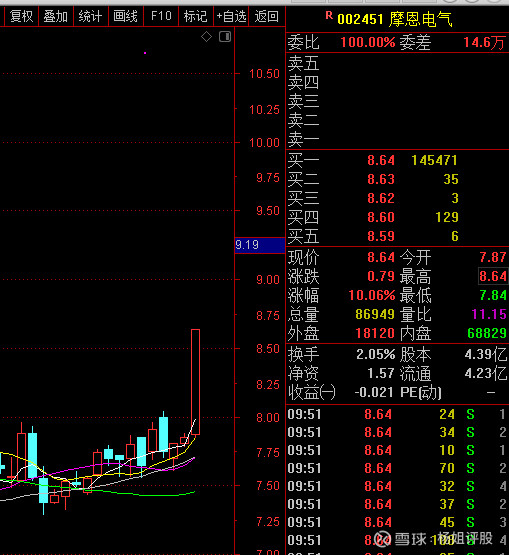This screenshot has width=509, height=555.
Task: Select 买一 price 8.64
Action: 381,160
